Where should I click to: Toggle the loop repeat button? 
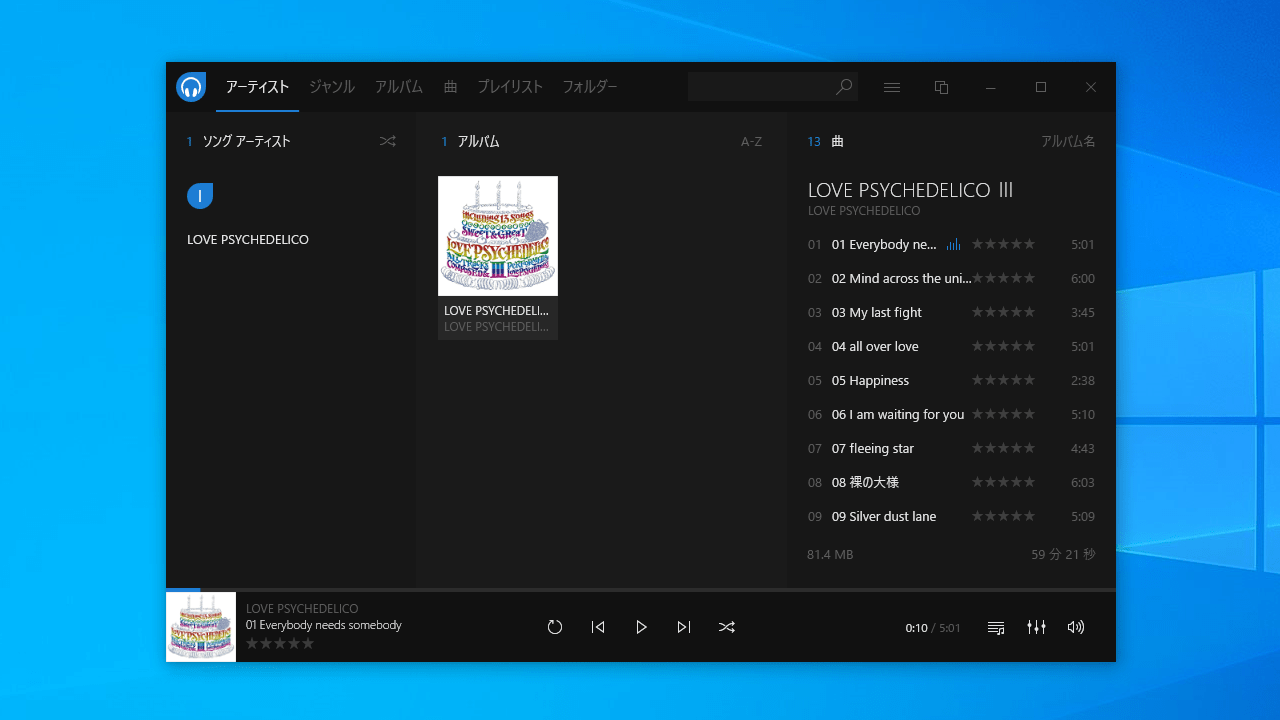tap(555, 627)
